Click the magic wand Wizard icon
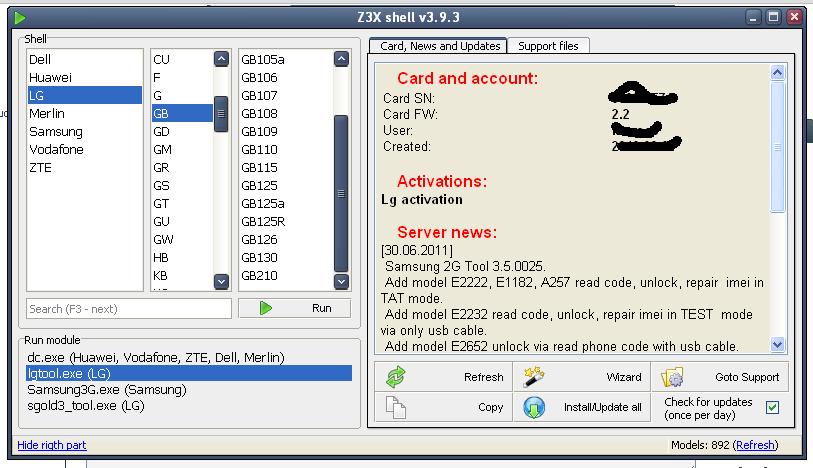813x468 pixels. (534, 377)
